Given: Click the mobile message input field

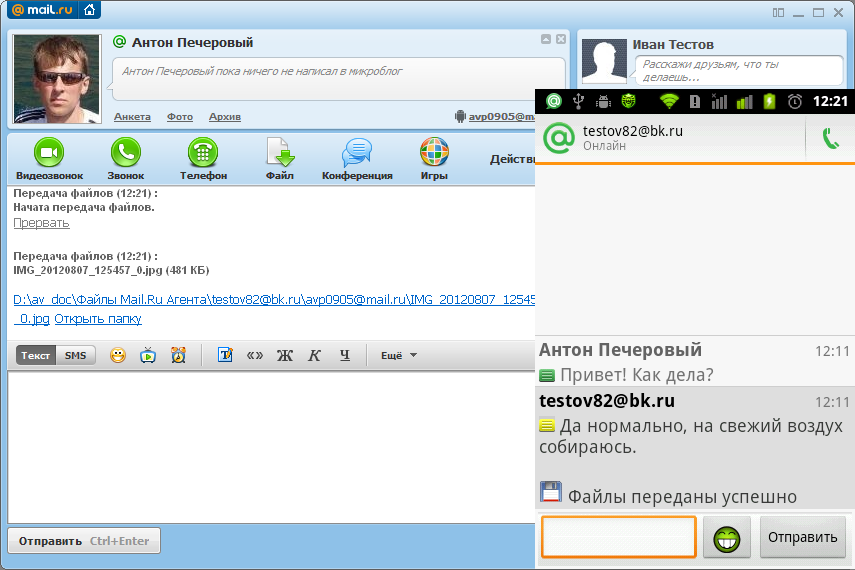Looking at the screenshot, I should (x=618, y=537).
